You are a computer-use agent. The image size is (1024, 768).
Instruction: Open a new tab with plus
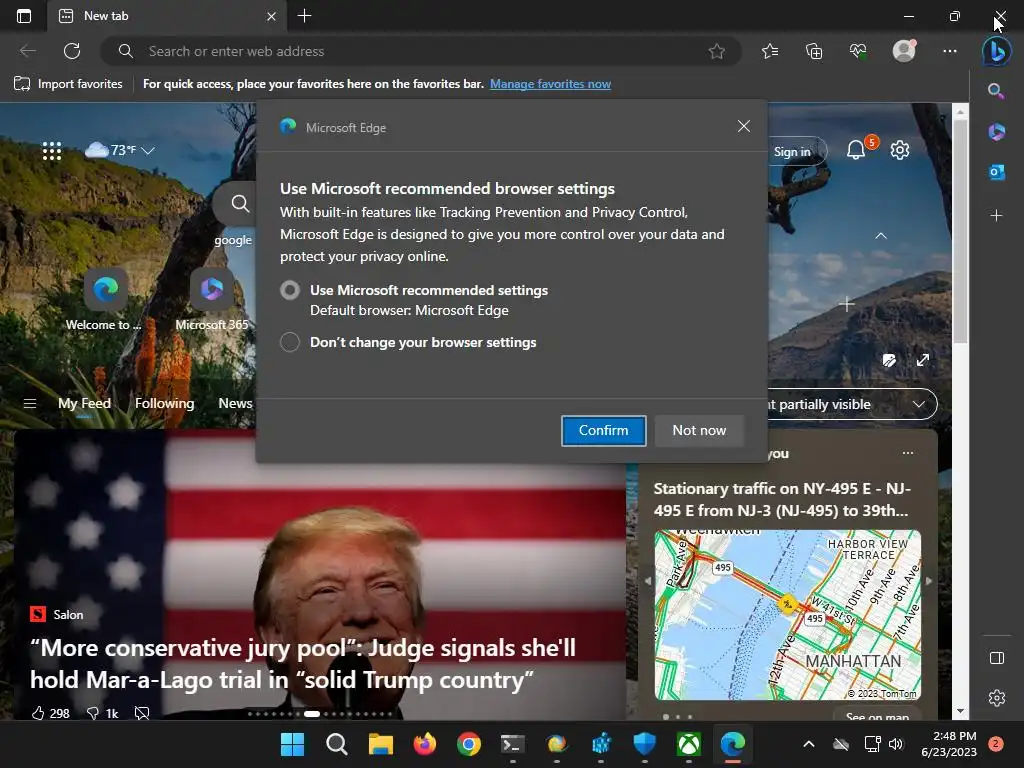point(304,16)
